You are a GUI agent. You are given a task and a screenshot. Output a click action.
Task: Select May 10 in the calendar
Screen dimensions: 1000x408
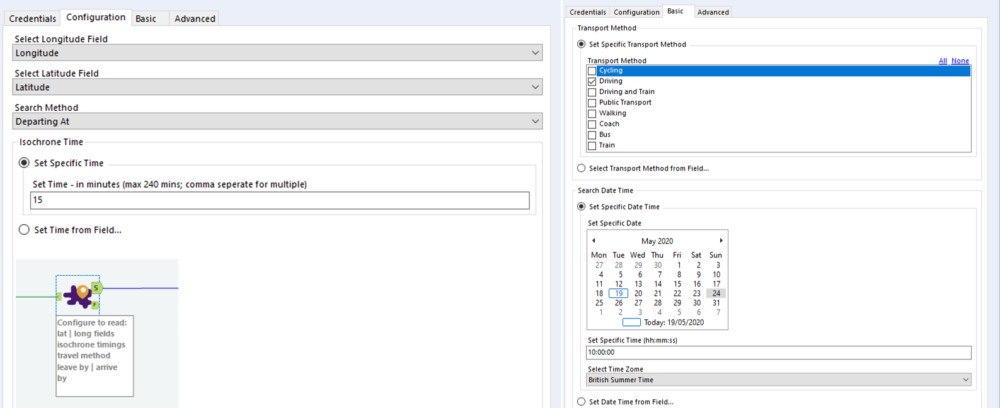[x=716, y=274]
